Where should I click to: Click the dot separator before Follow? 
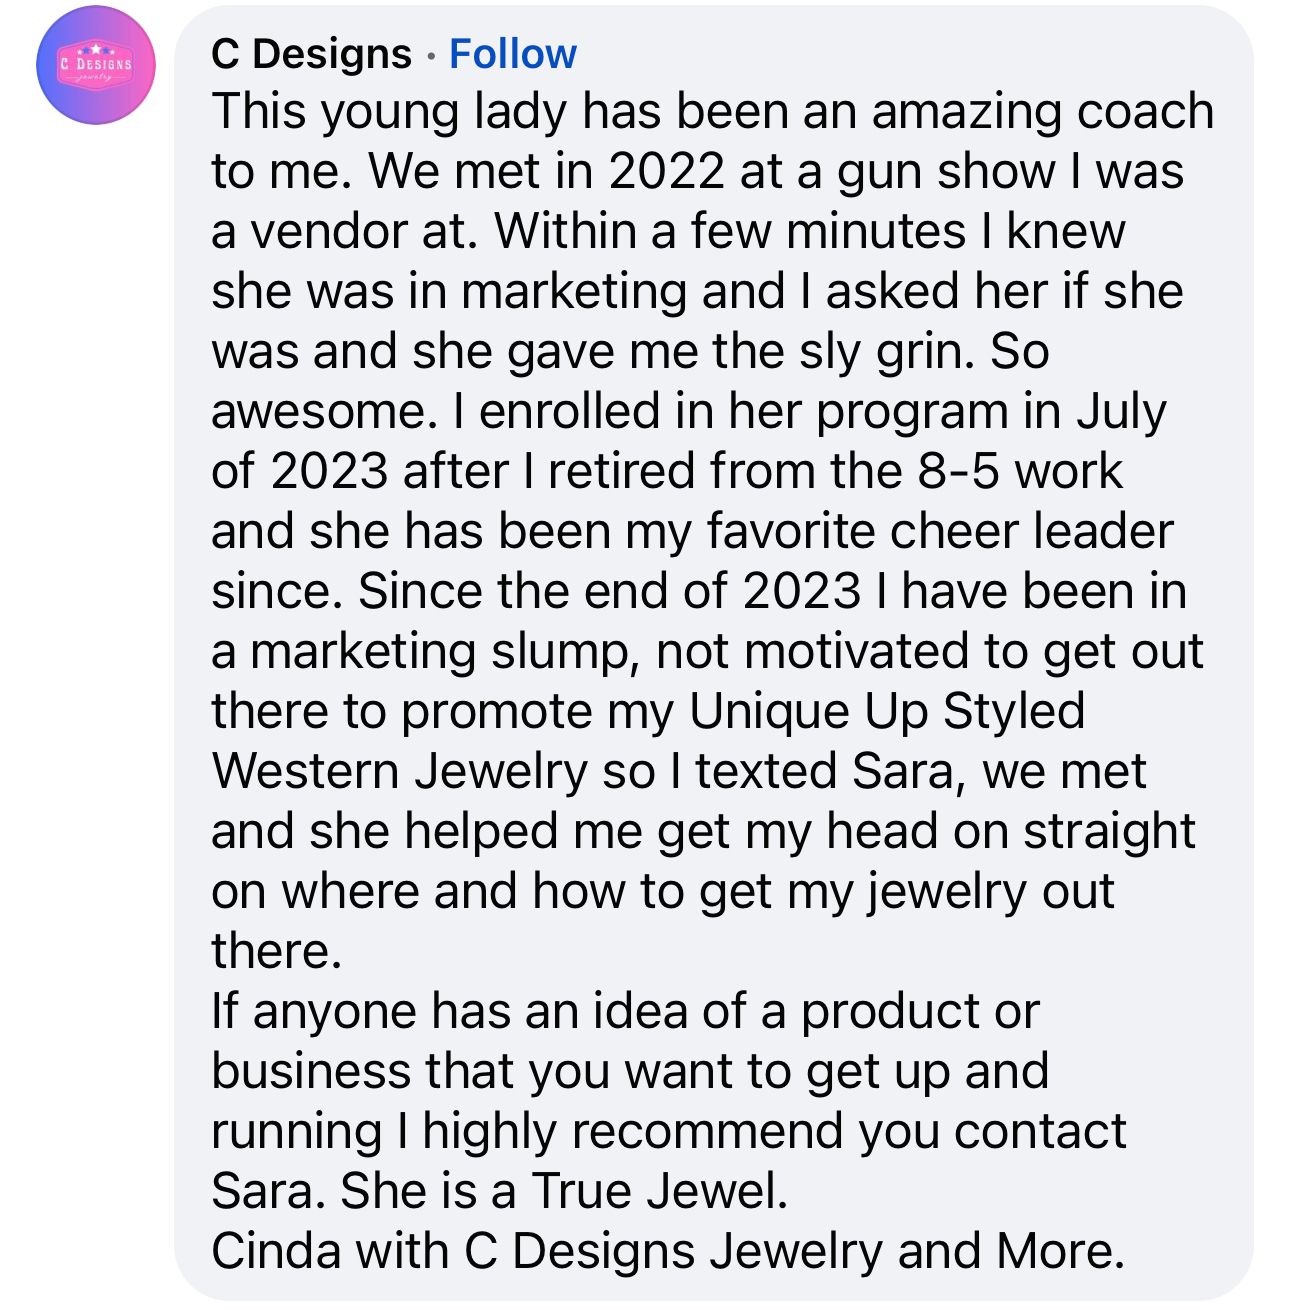click(430, 56)
